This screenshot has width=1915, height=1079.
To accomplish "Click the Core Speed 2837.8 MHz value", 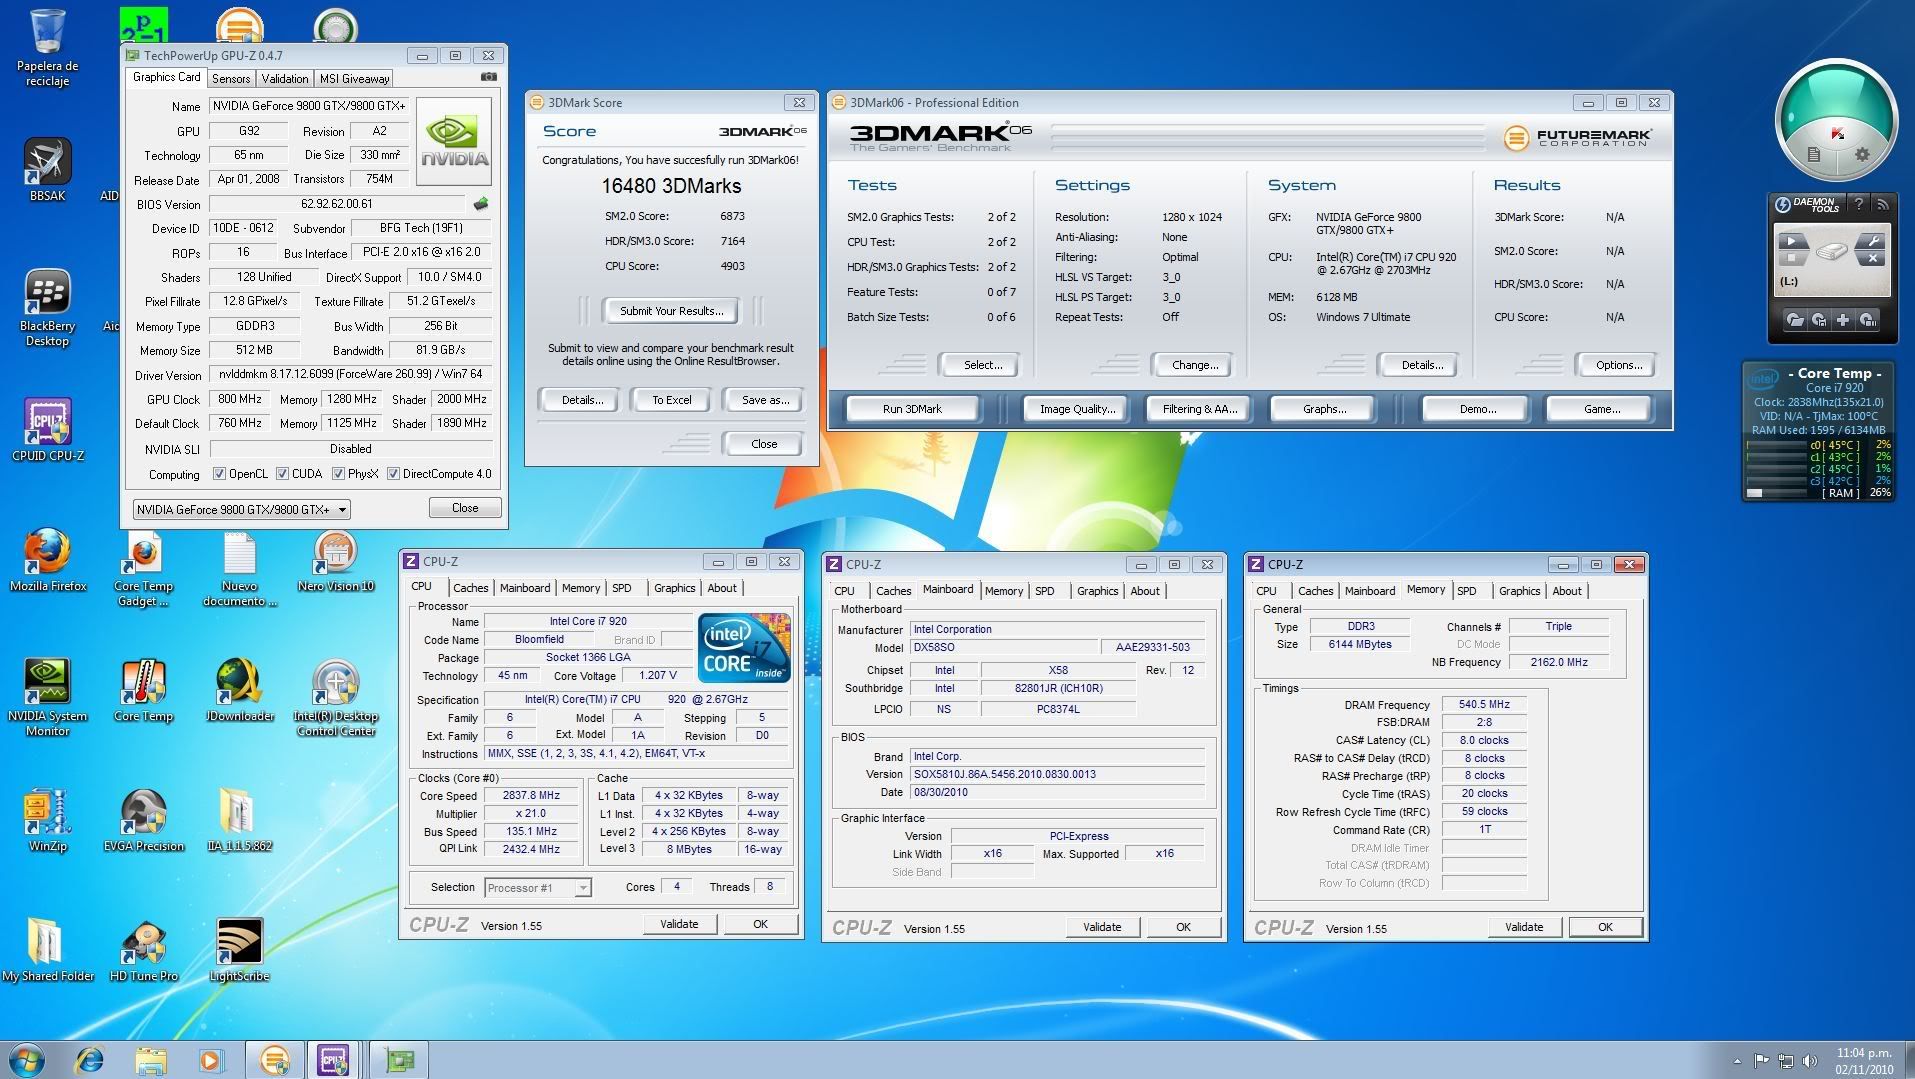I will [531, 796].
